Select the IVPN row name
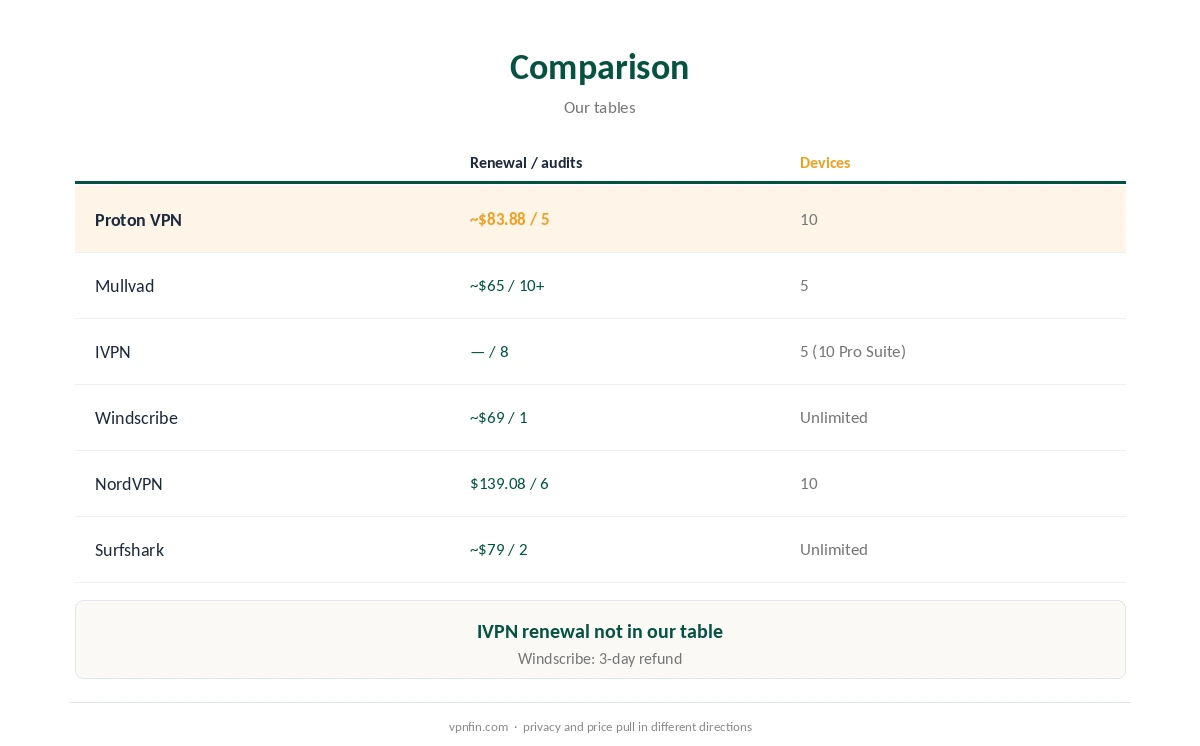The width and height of the screenshot is (1200, 746). 112,352
